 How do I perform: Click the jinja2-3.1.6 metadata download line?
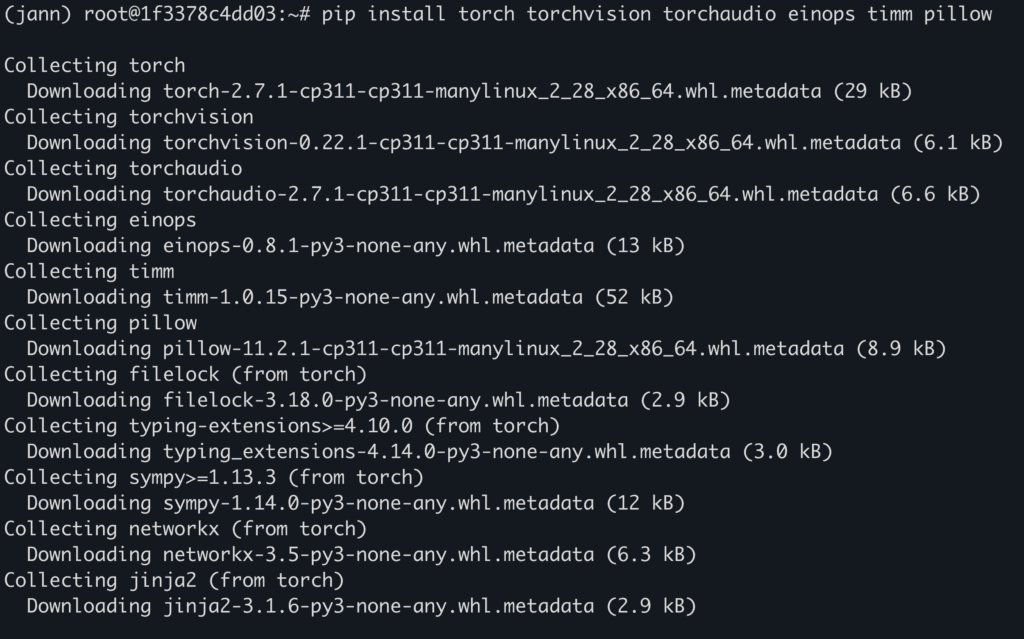tap(361, 606)
